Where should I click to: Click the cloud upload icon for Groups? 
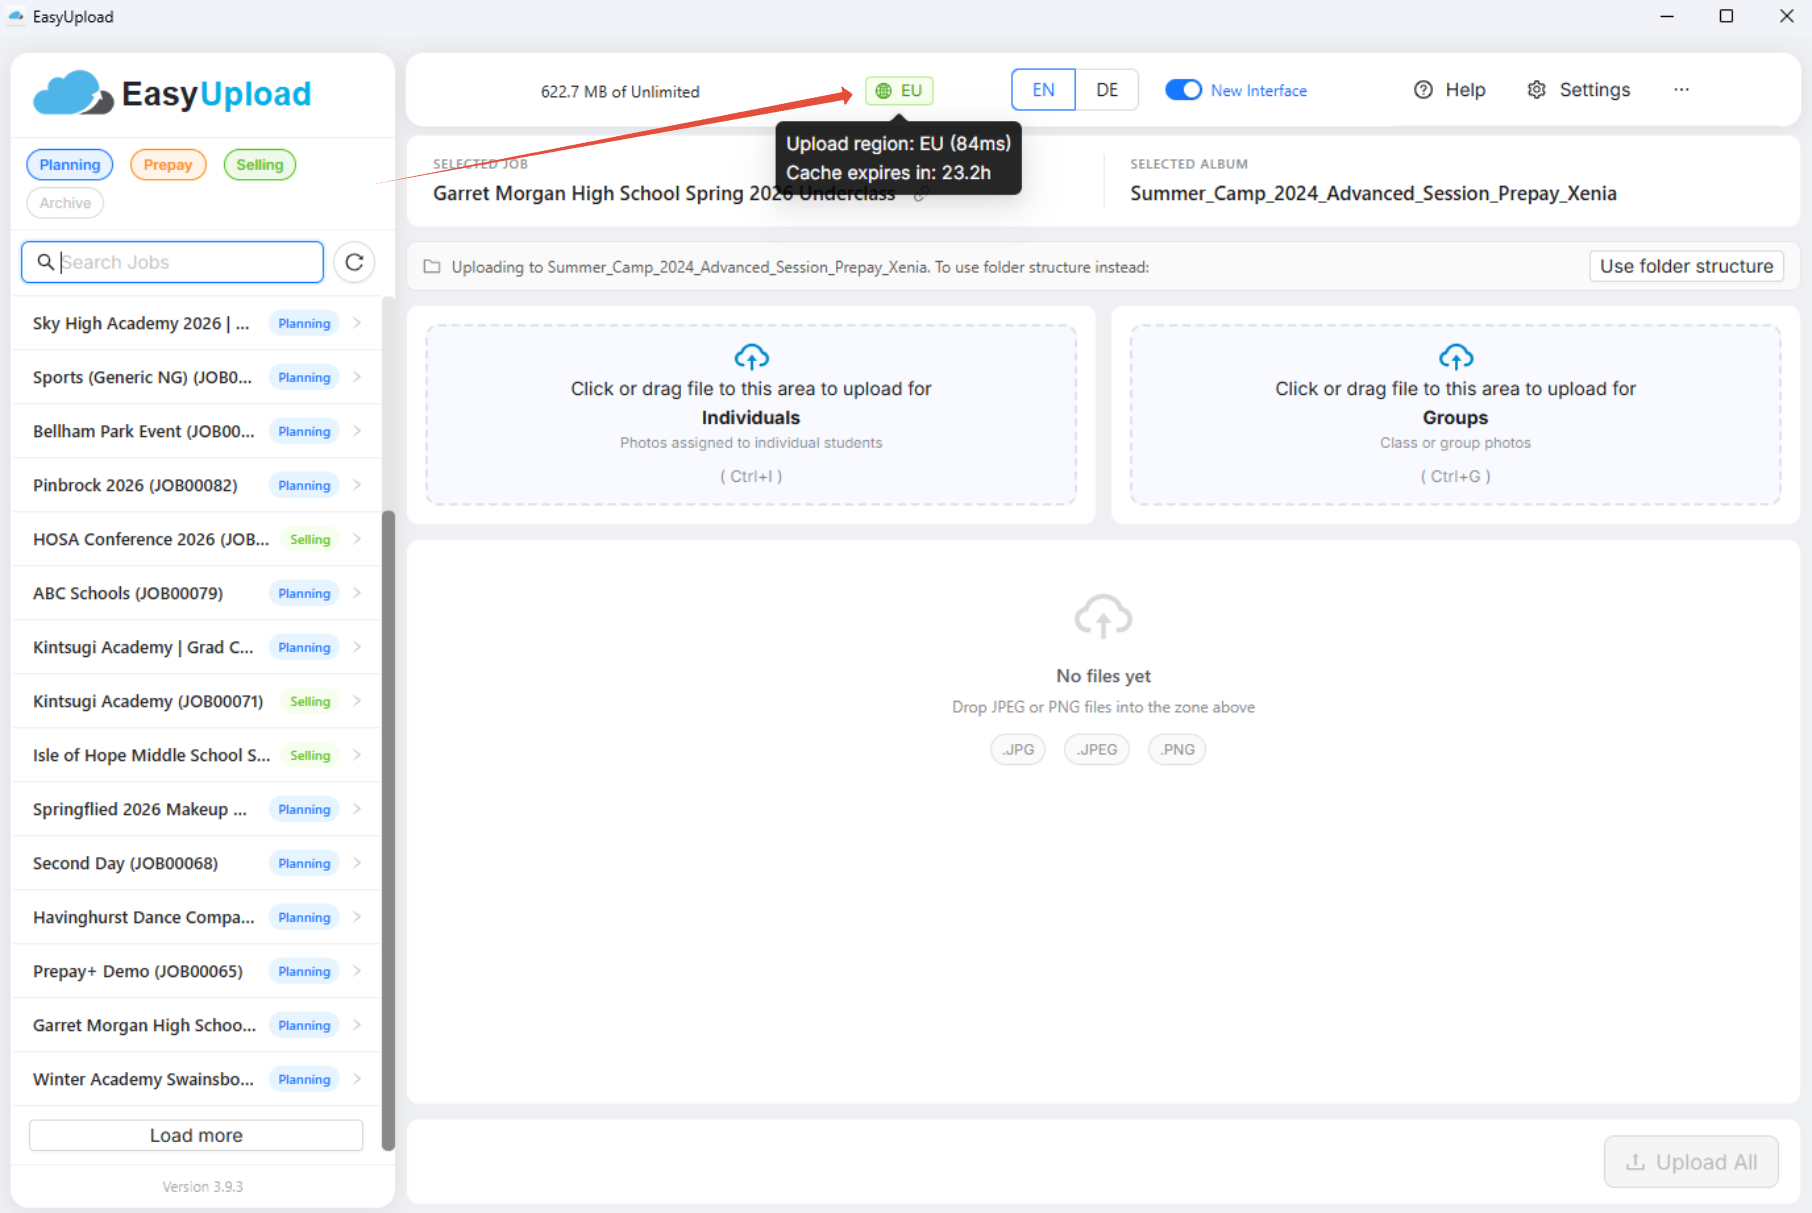[1455, 356]
